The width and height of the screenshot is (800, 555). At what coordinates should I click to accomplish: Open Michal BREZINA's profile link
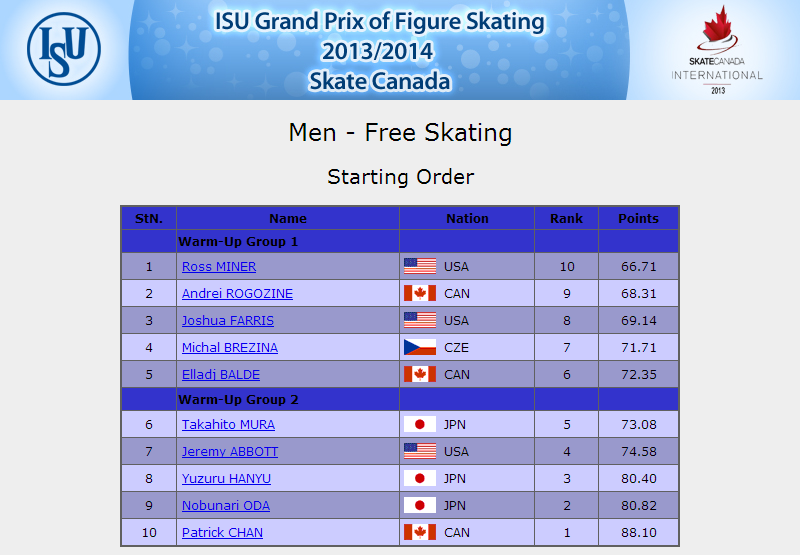230,348
